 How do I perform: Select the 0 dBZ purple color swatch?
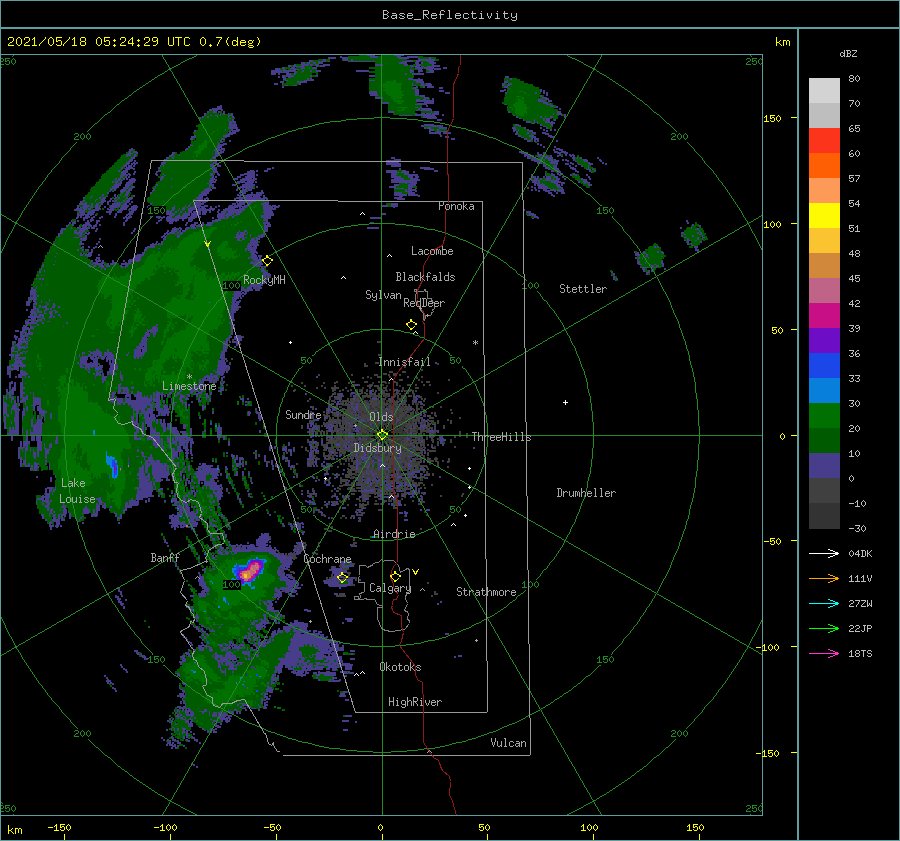coord(824,466)
